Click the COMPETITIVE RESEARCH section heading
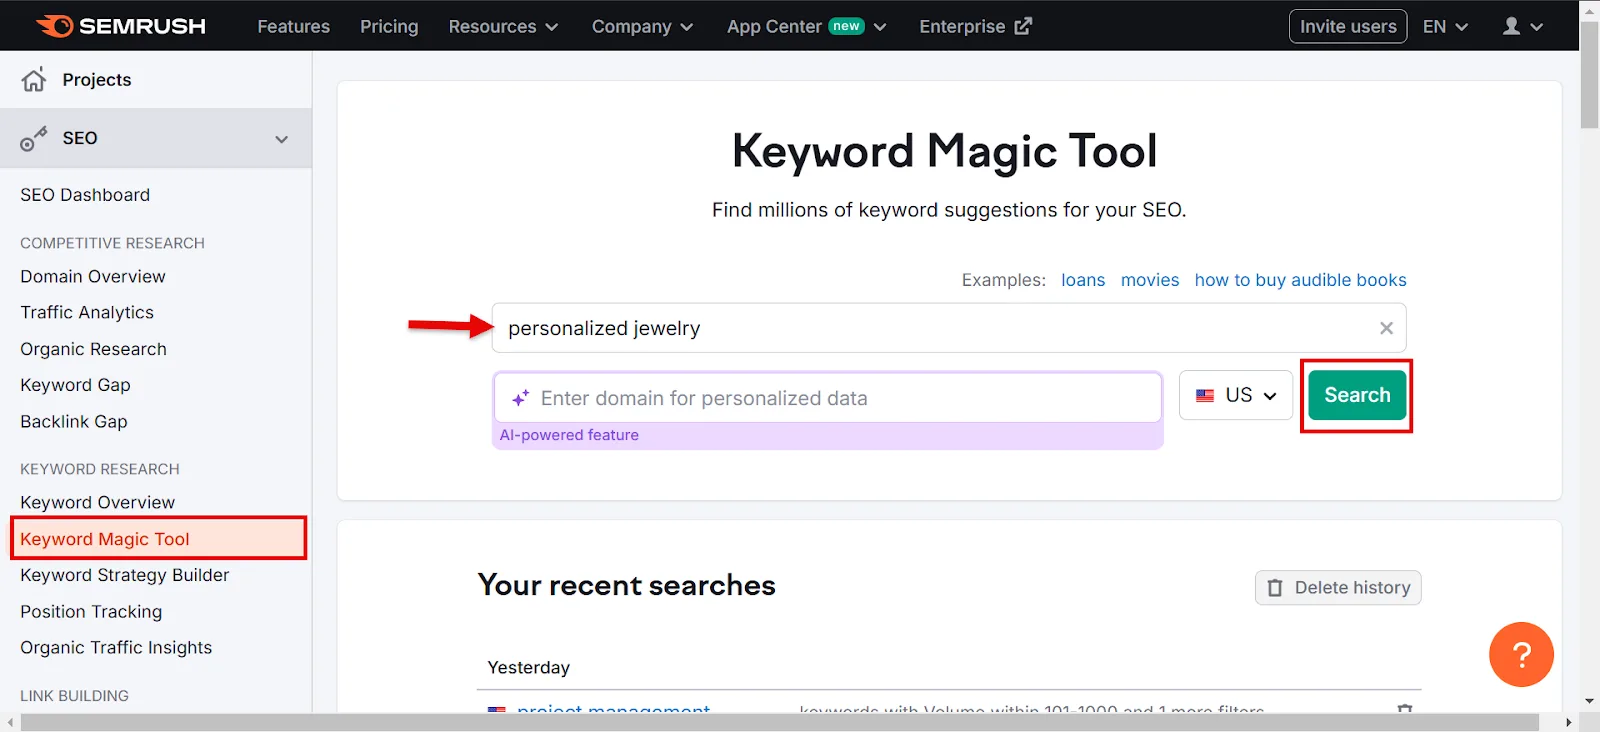 coord(112,243)
